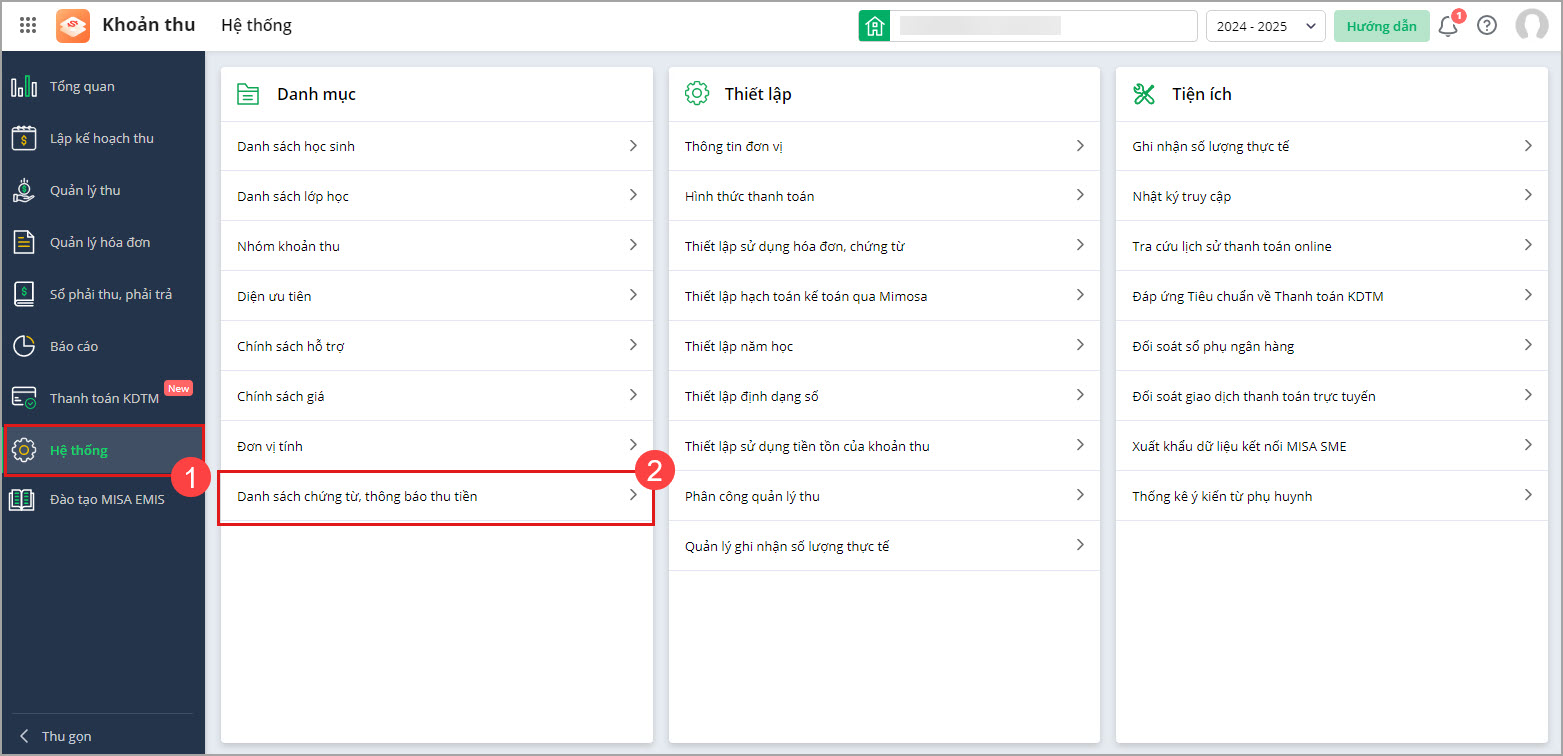Open Đối soát giao dịch thanh toán trực tuyến
The image size is (1563, 756).
1332,396
